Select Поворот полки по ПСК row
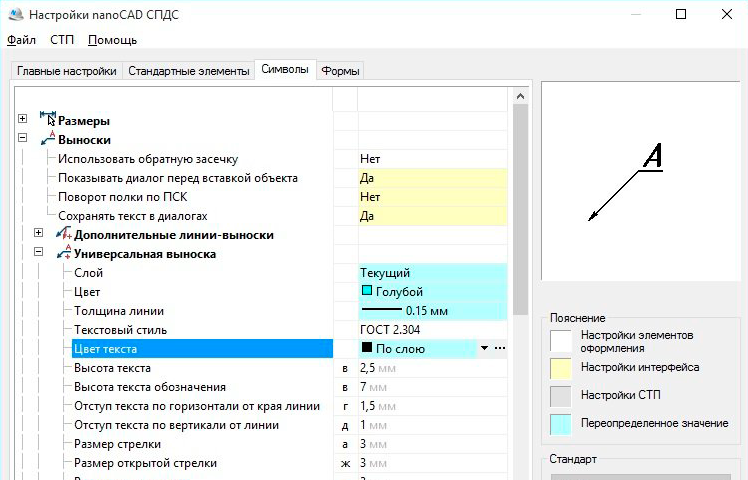The image size is (748, 480). 123,197
